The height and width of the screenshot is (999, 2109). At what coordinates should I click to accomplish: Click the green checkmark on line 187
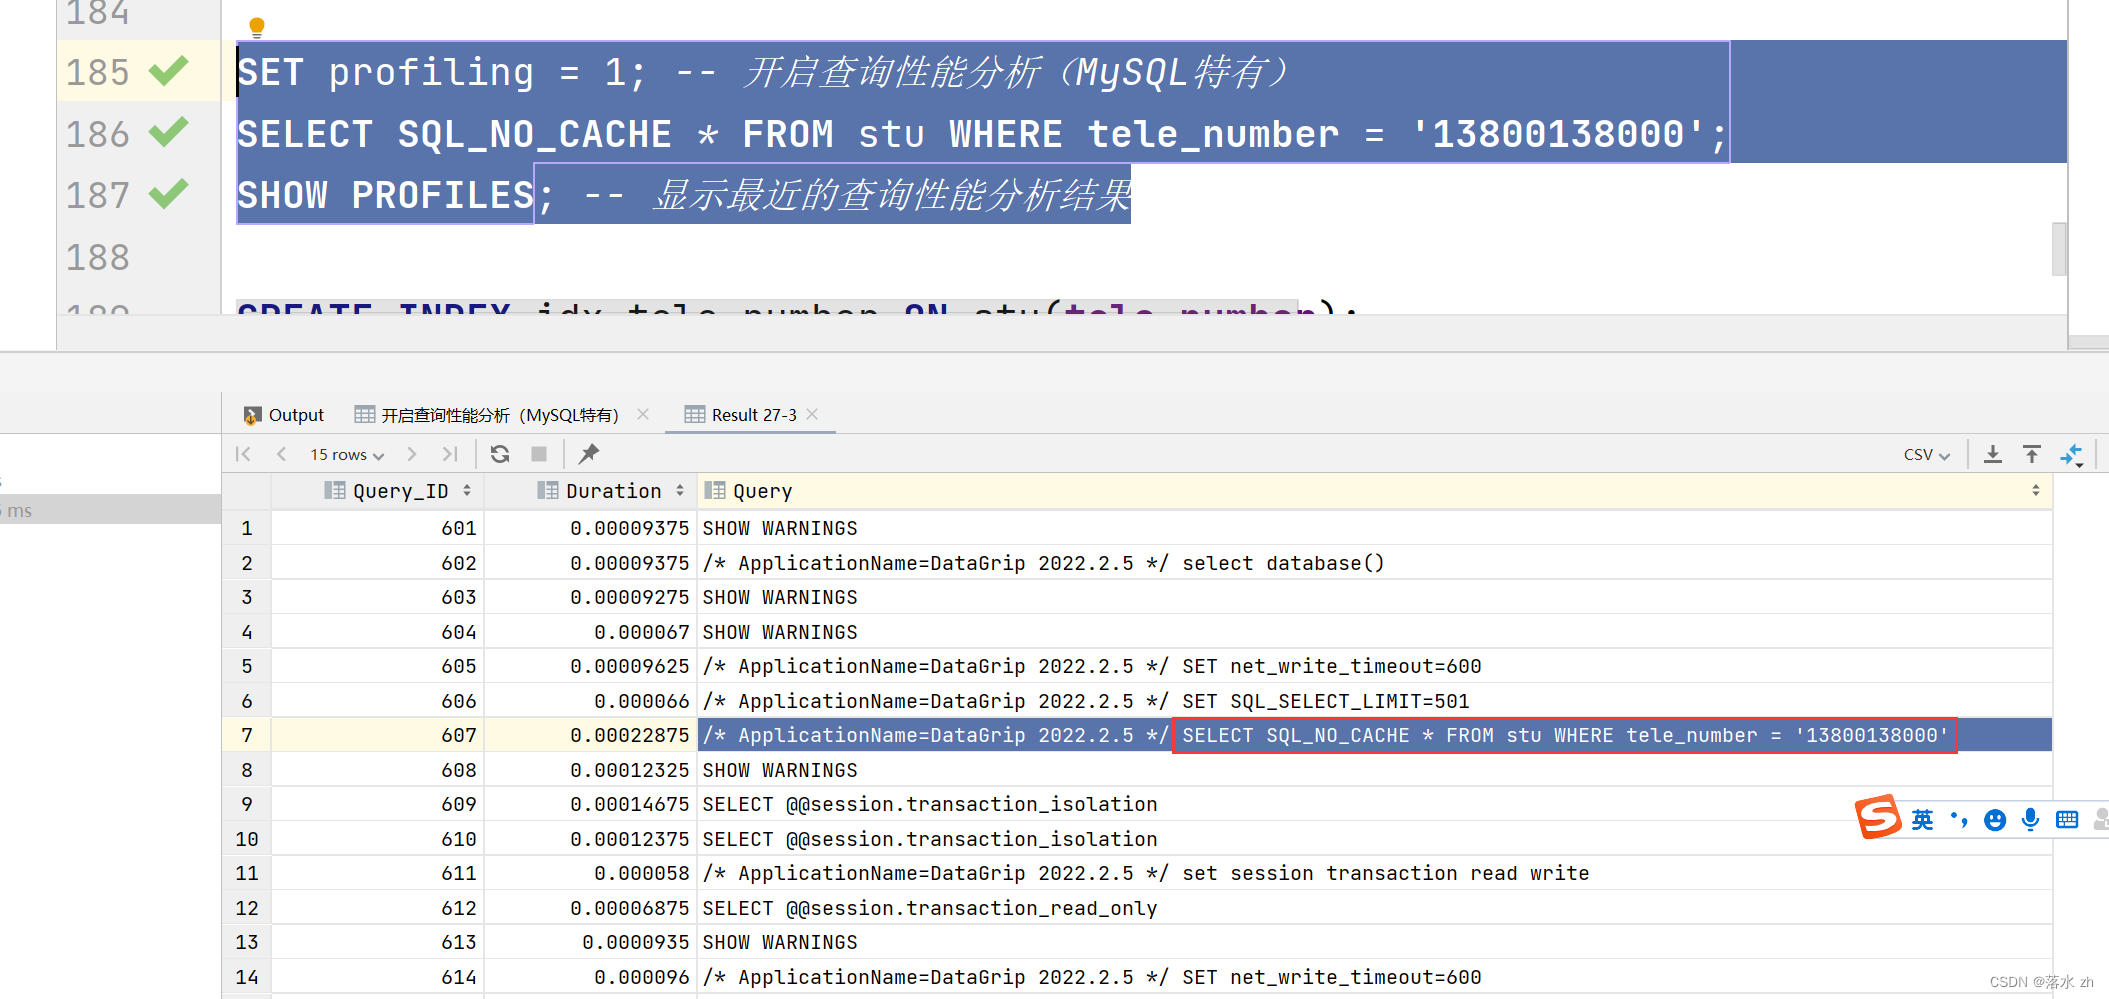coord(169,193)
